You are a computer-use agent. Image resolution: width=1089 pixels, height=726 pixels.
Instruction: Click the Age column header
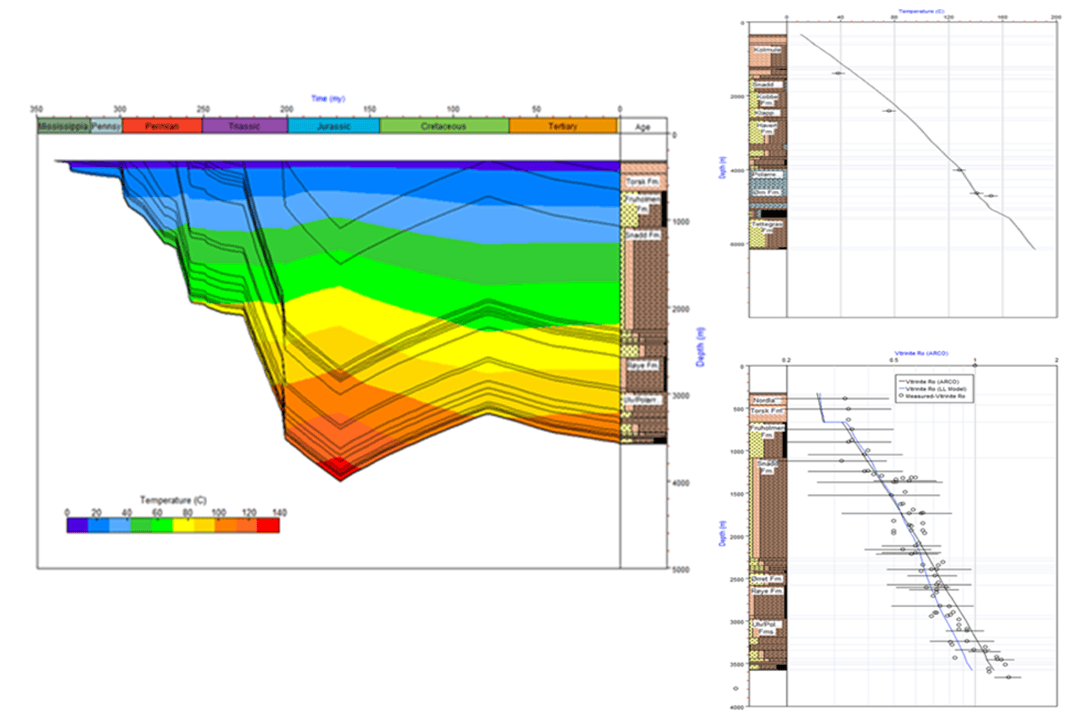click(643, 126)
